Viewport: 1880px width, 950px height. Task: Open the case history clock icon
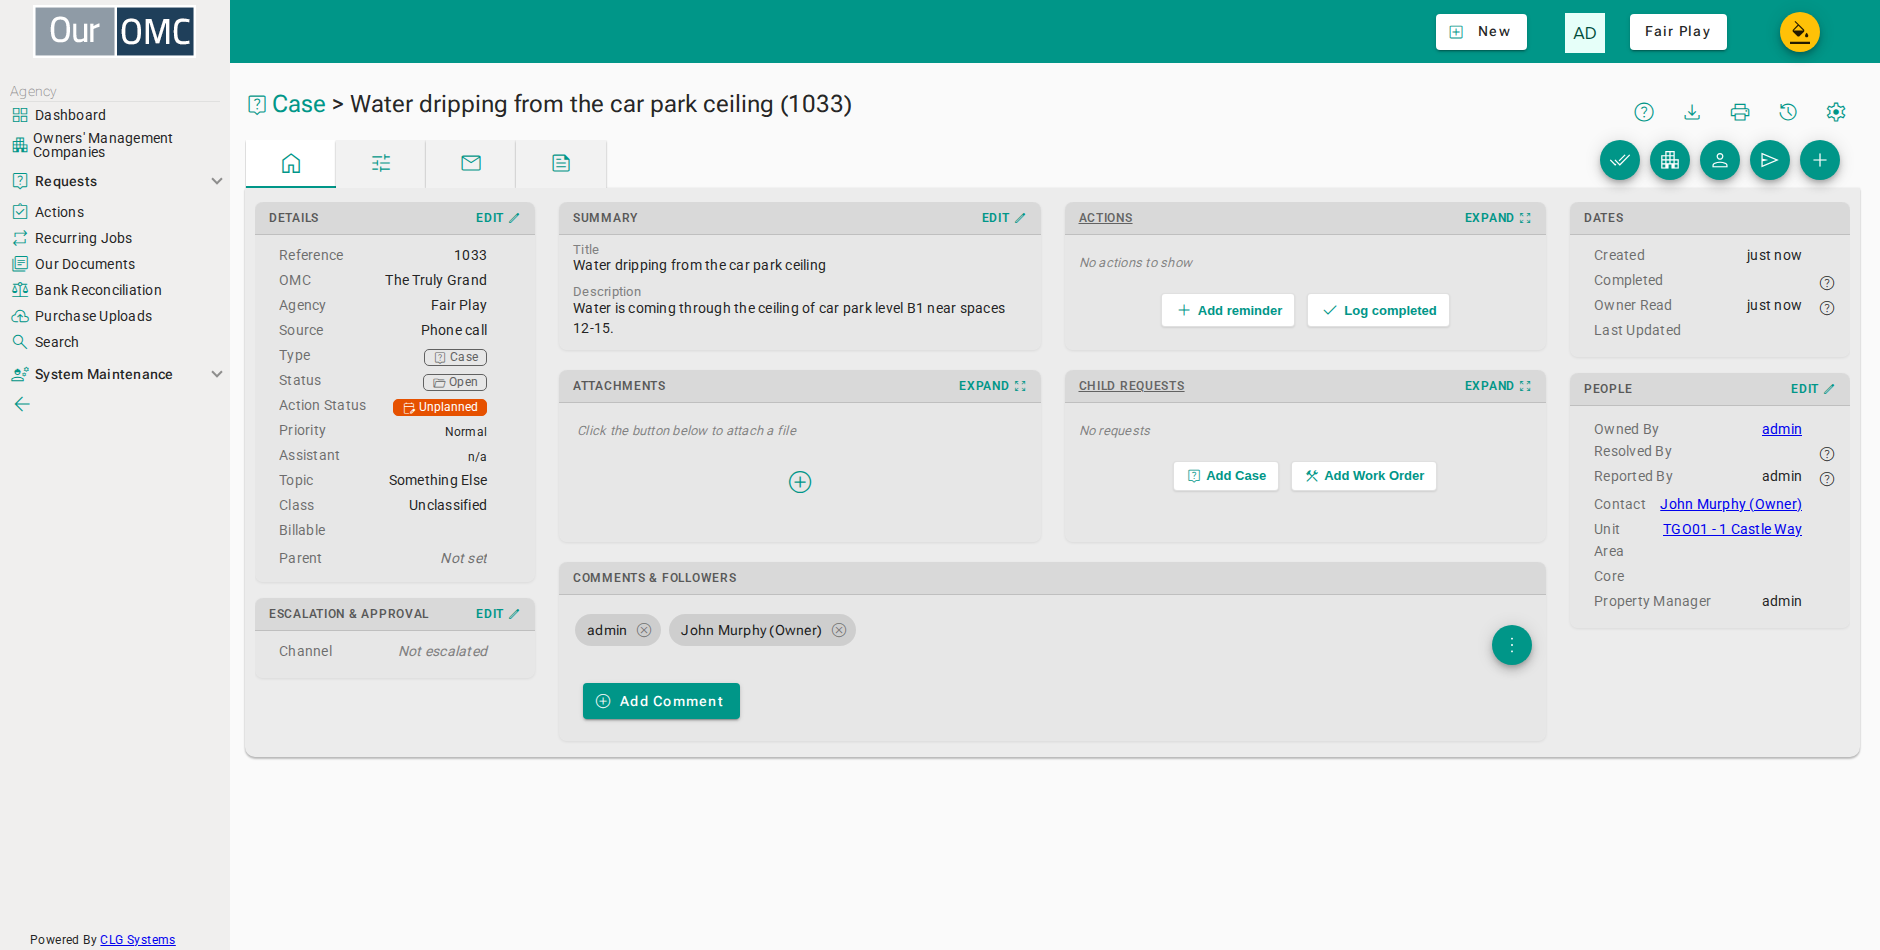(x=1788, y=112)
